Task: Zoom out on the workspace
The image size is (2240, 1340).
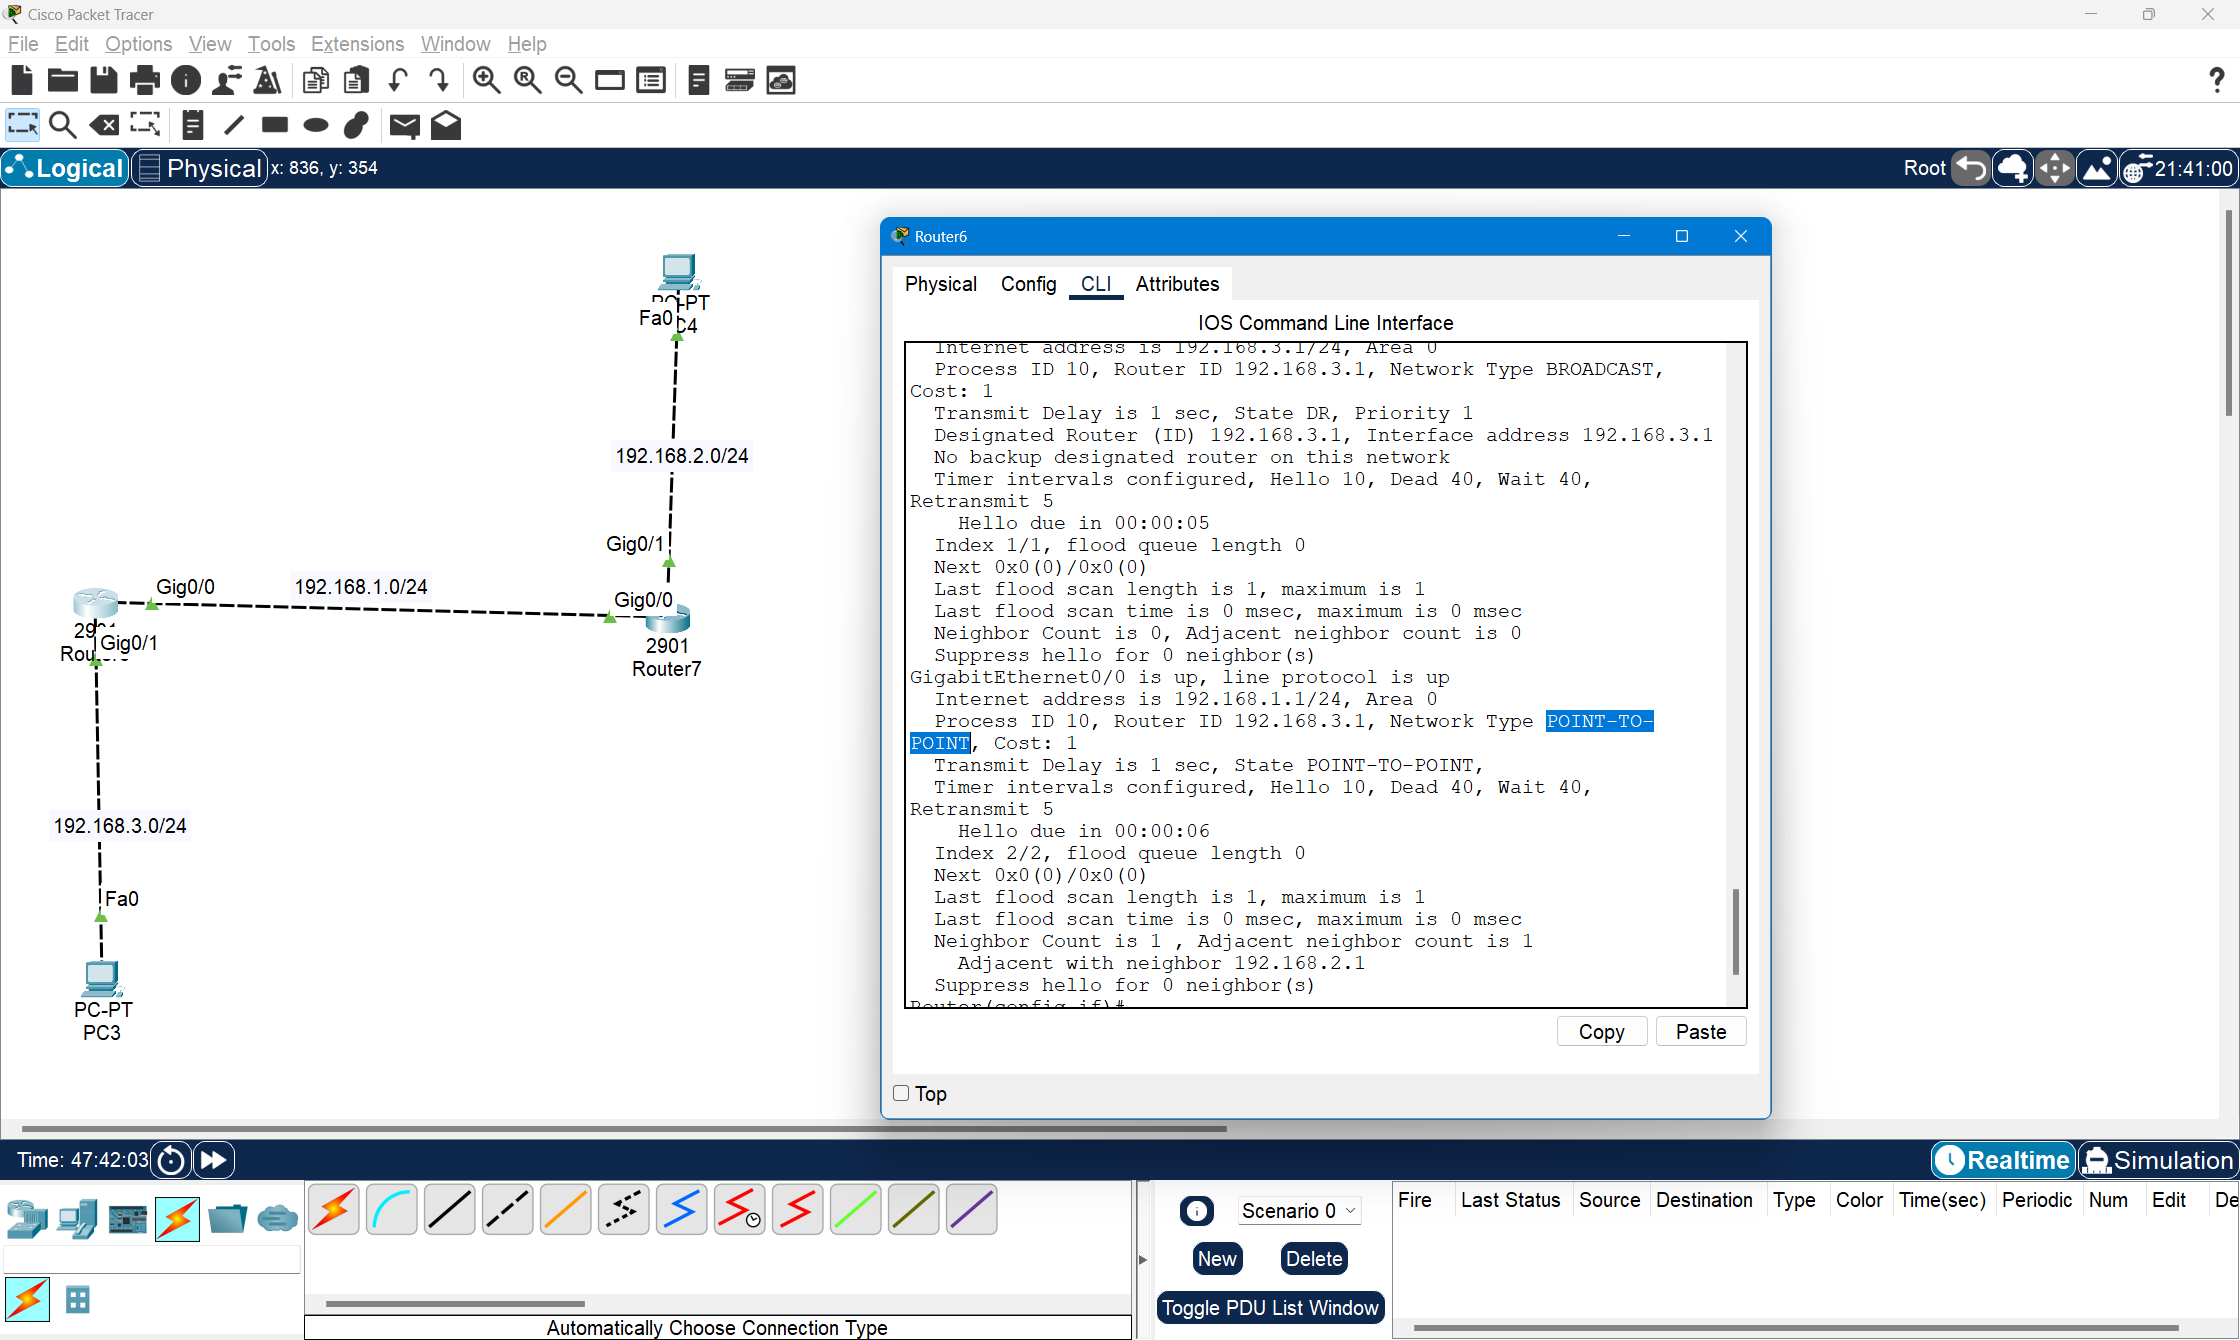Action: tap(569, 80)
